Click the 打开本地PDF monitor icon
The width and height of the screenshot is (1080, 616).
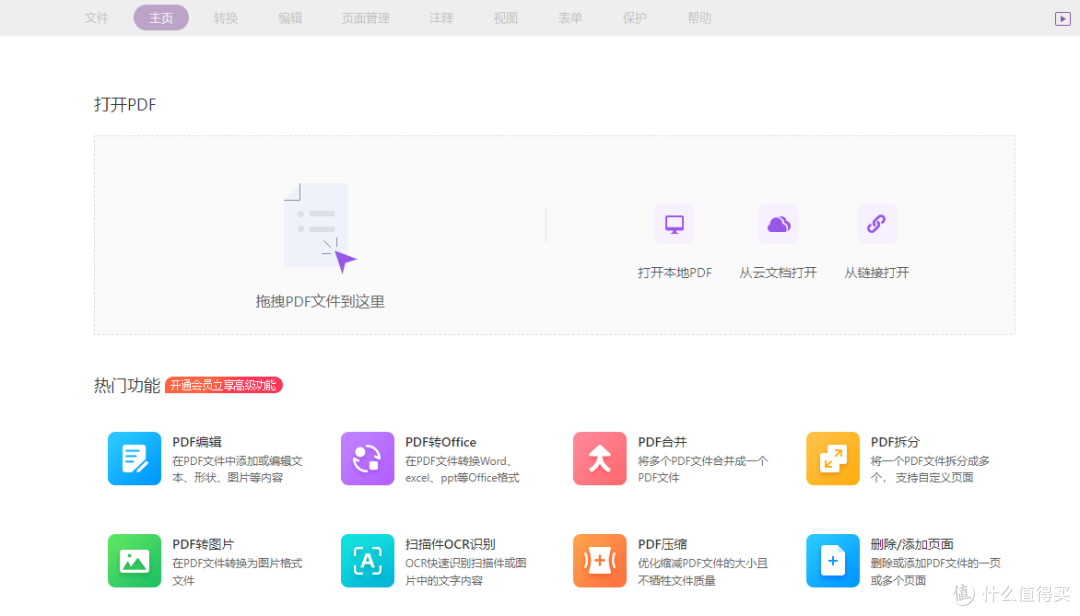(x=674, y=223)
